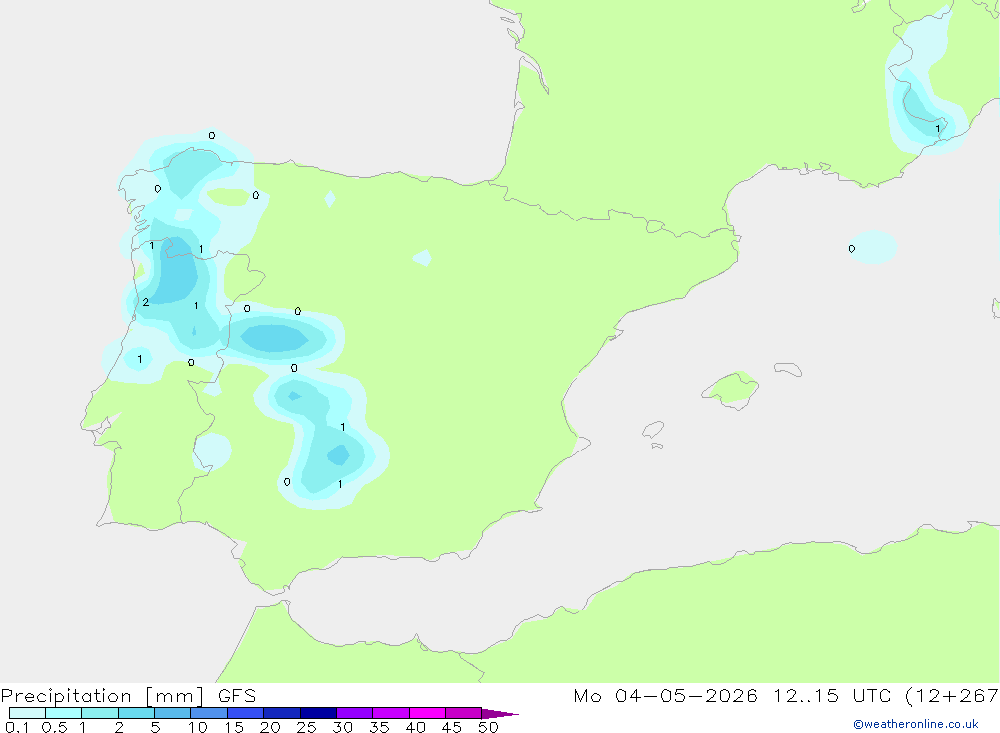Click the '30' legend scale label
The image size is (1000, 733).
coord(343,727)
